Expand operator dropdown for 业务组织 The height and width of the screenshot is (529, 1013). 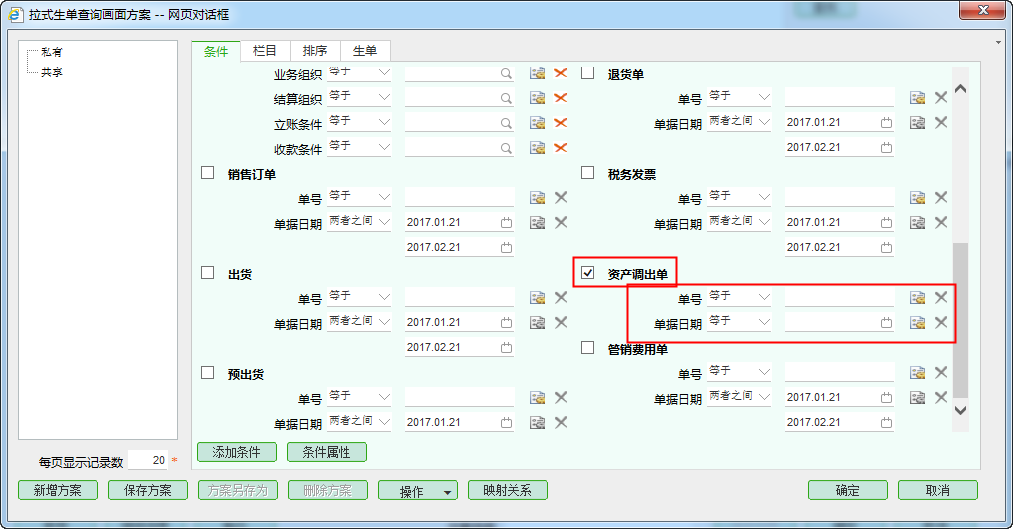click(x=384, y=72)
